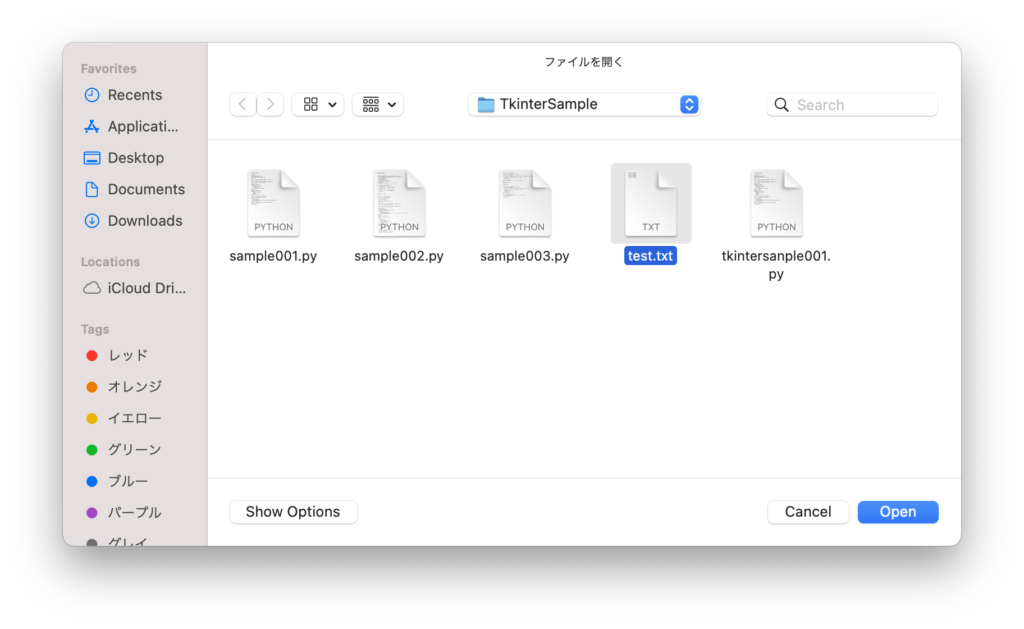Open the Downloads folder in sidebar
This screenshot has height=629, width=1024.
(135, 221)
